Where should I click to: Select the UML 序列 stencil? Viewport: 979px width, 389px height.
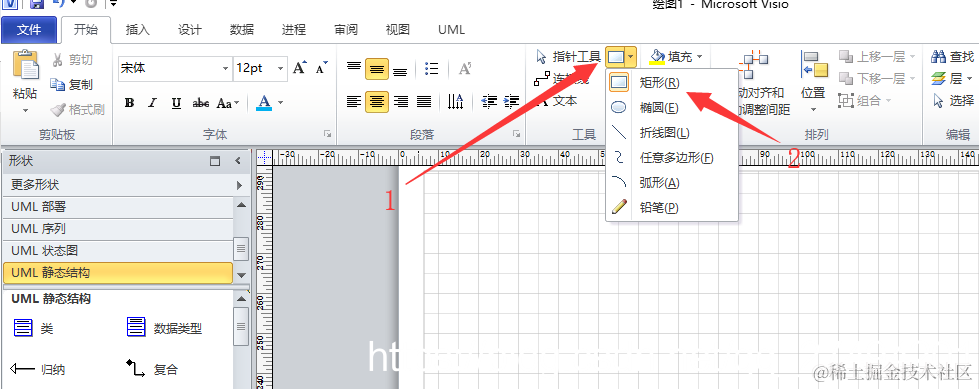click(x=118, y=229)
